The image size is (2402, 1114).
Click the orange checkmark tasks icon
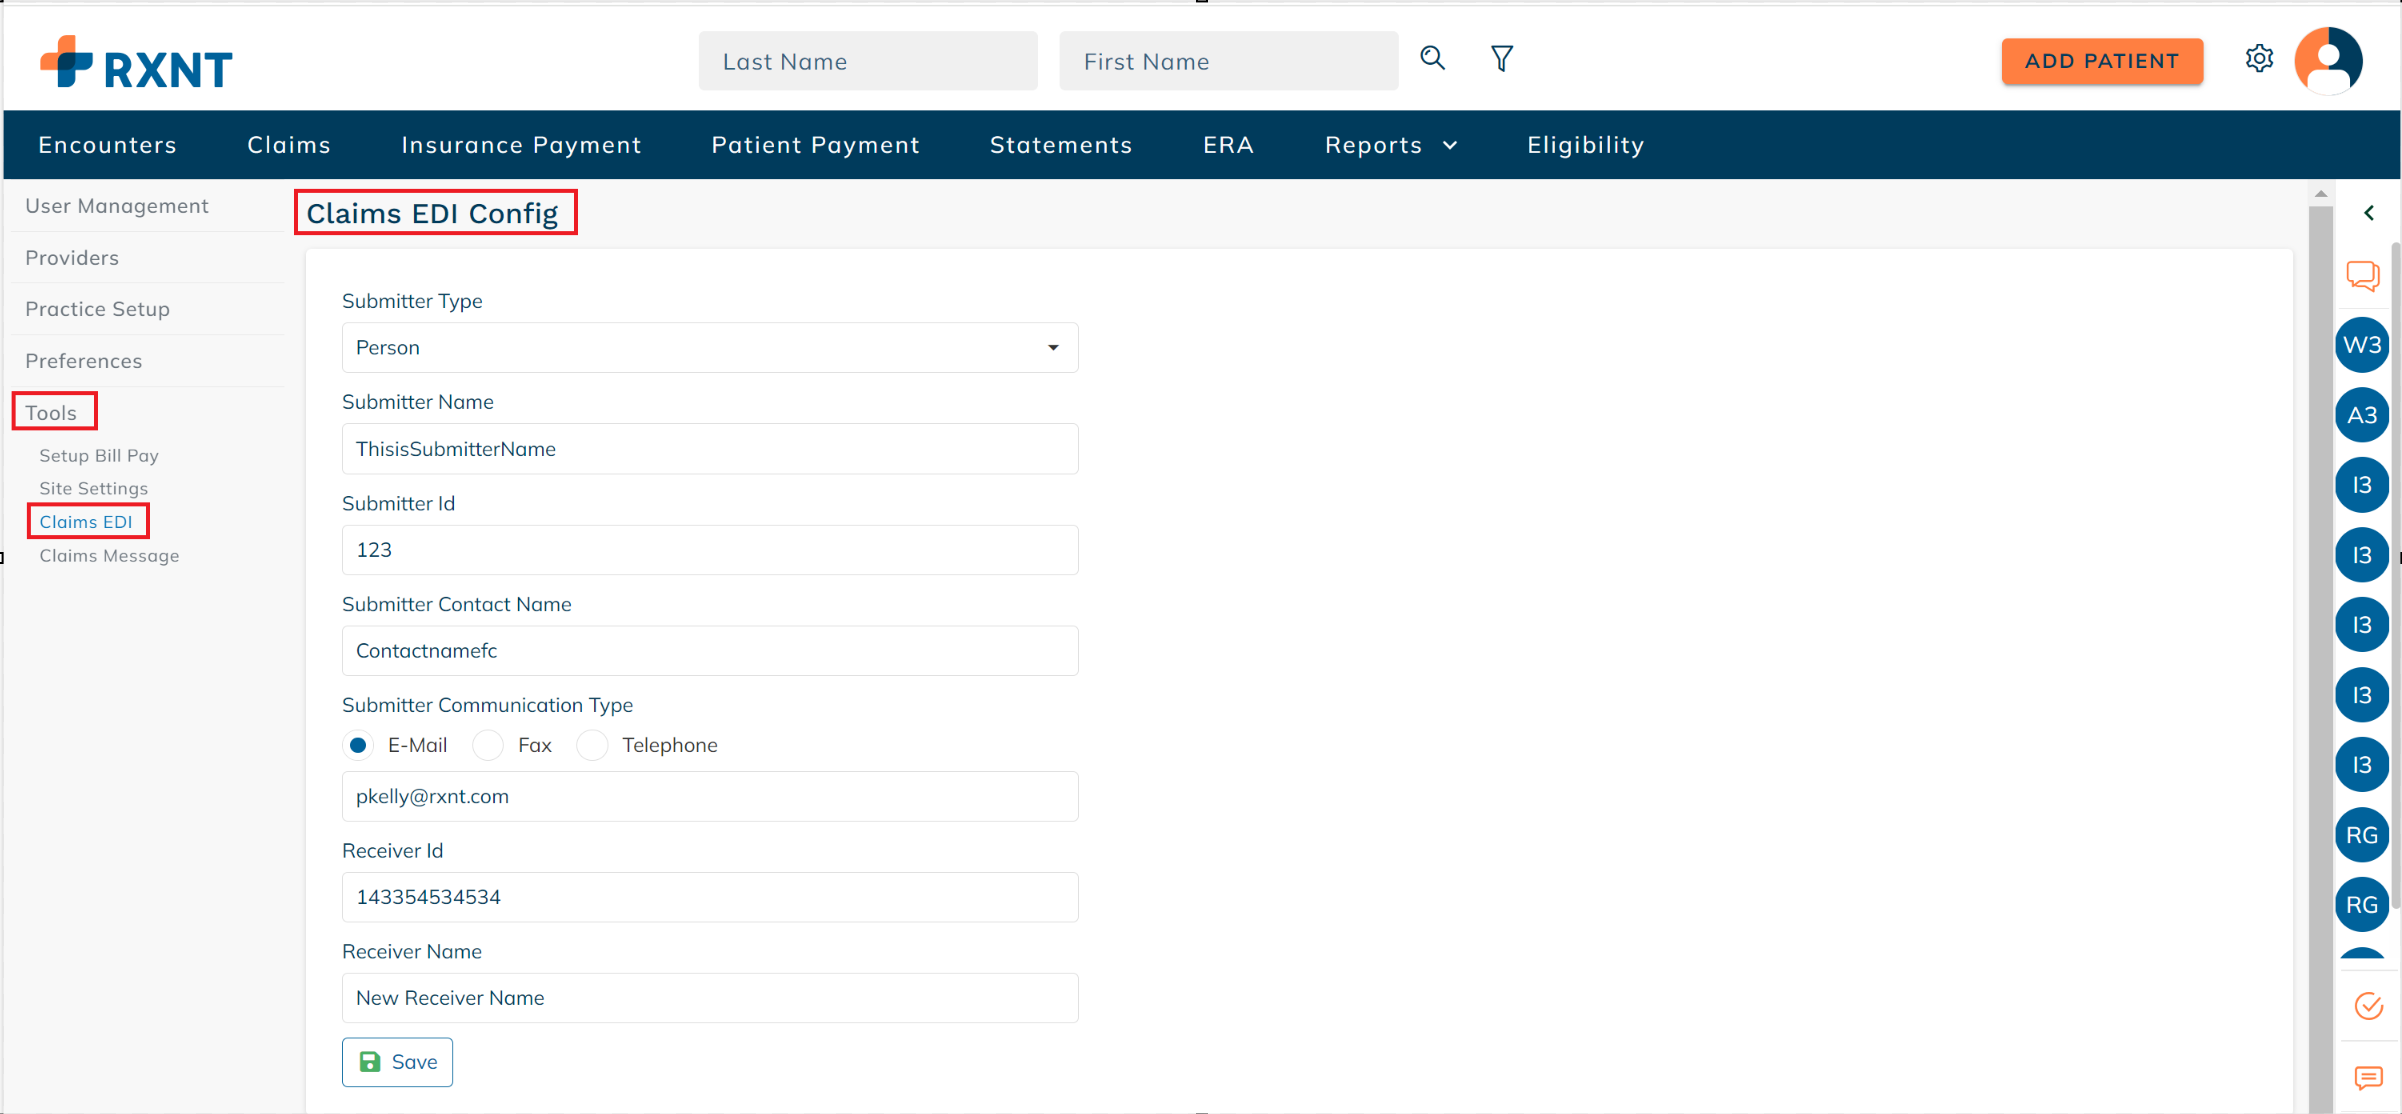coord(2368,1005)
